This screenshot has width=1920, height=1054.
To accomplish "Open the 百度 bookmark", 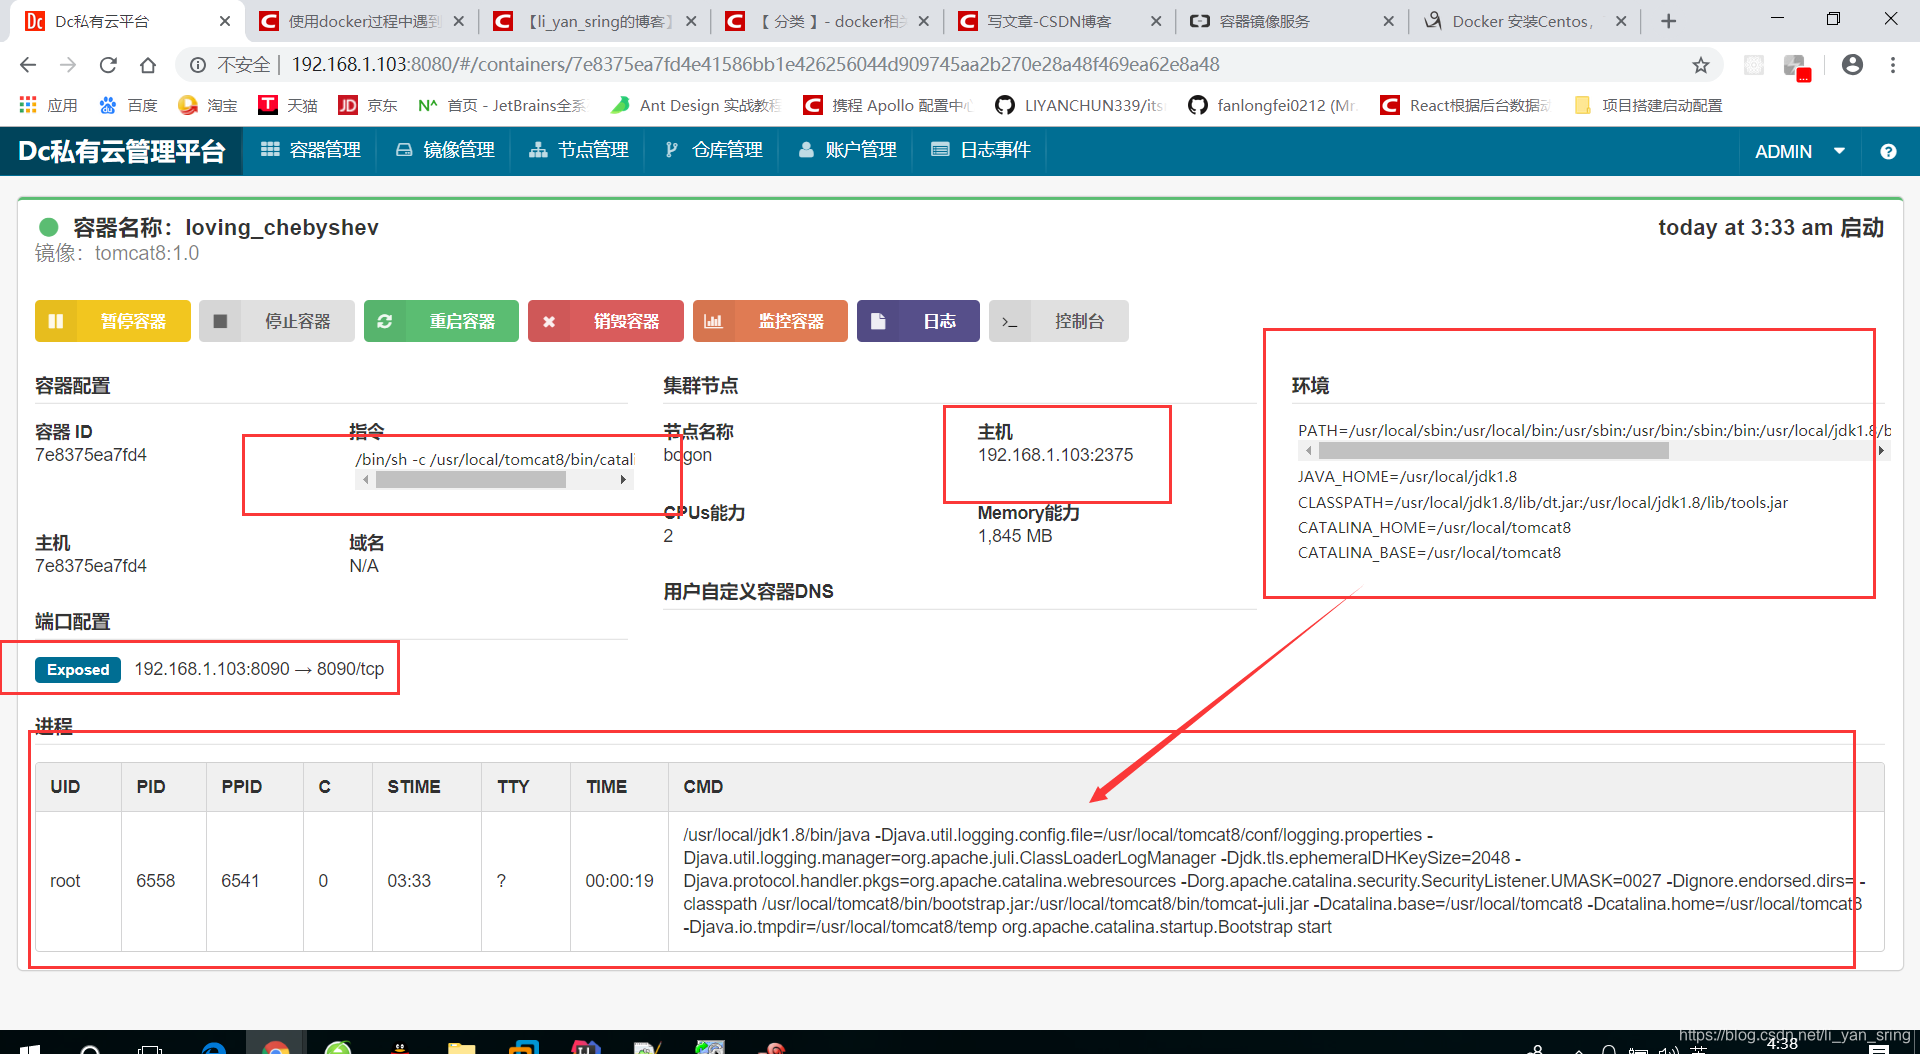I will click(x=128, y=105).
